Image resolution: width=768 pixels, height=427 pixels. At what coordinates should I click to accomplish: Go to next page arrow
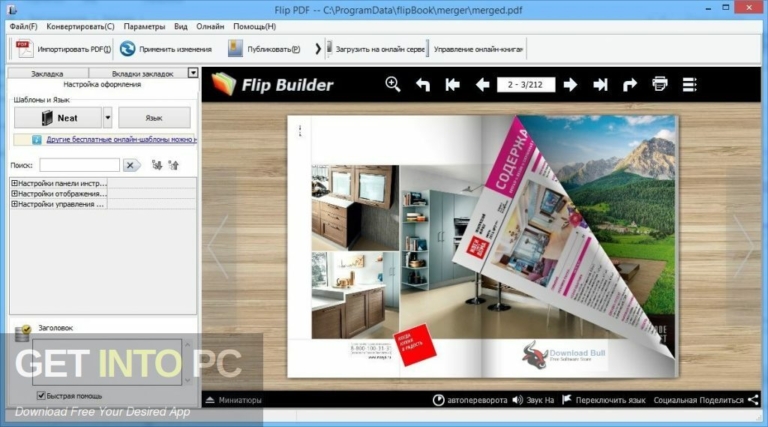570,85
